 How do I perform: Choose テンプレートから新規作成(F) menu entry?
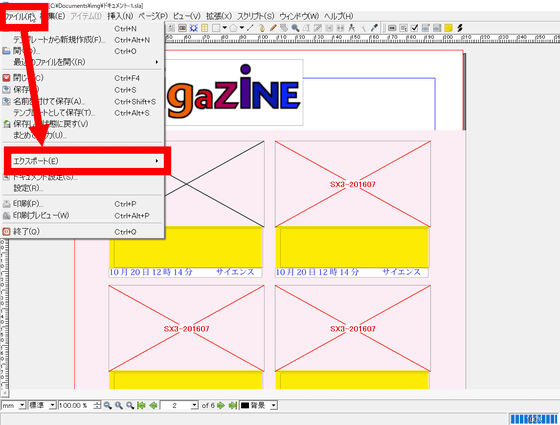click(82, 40)
